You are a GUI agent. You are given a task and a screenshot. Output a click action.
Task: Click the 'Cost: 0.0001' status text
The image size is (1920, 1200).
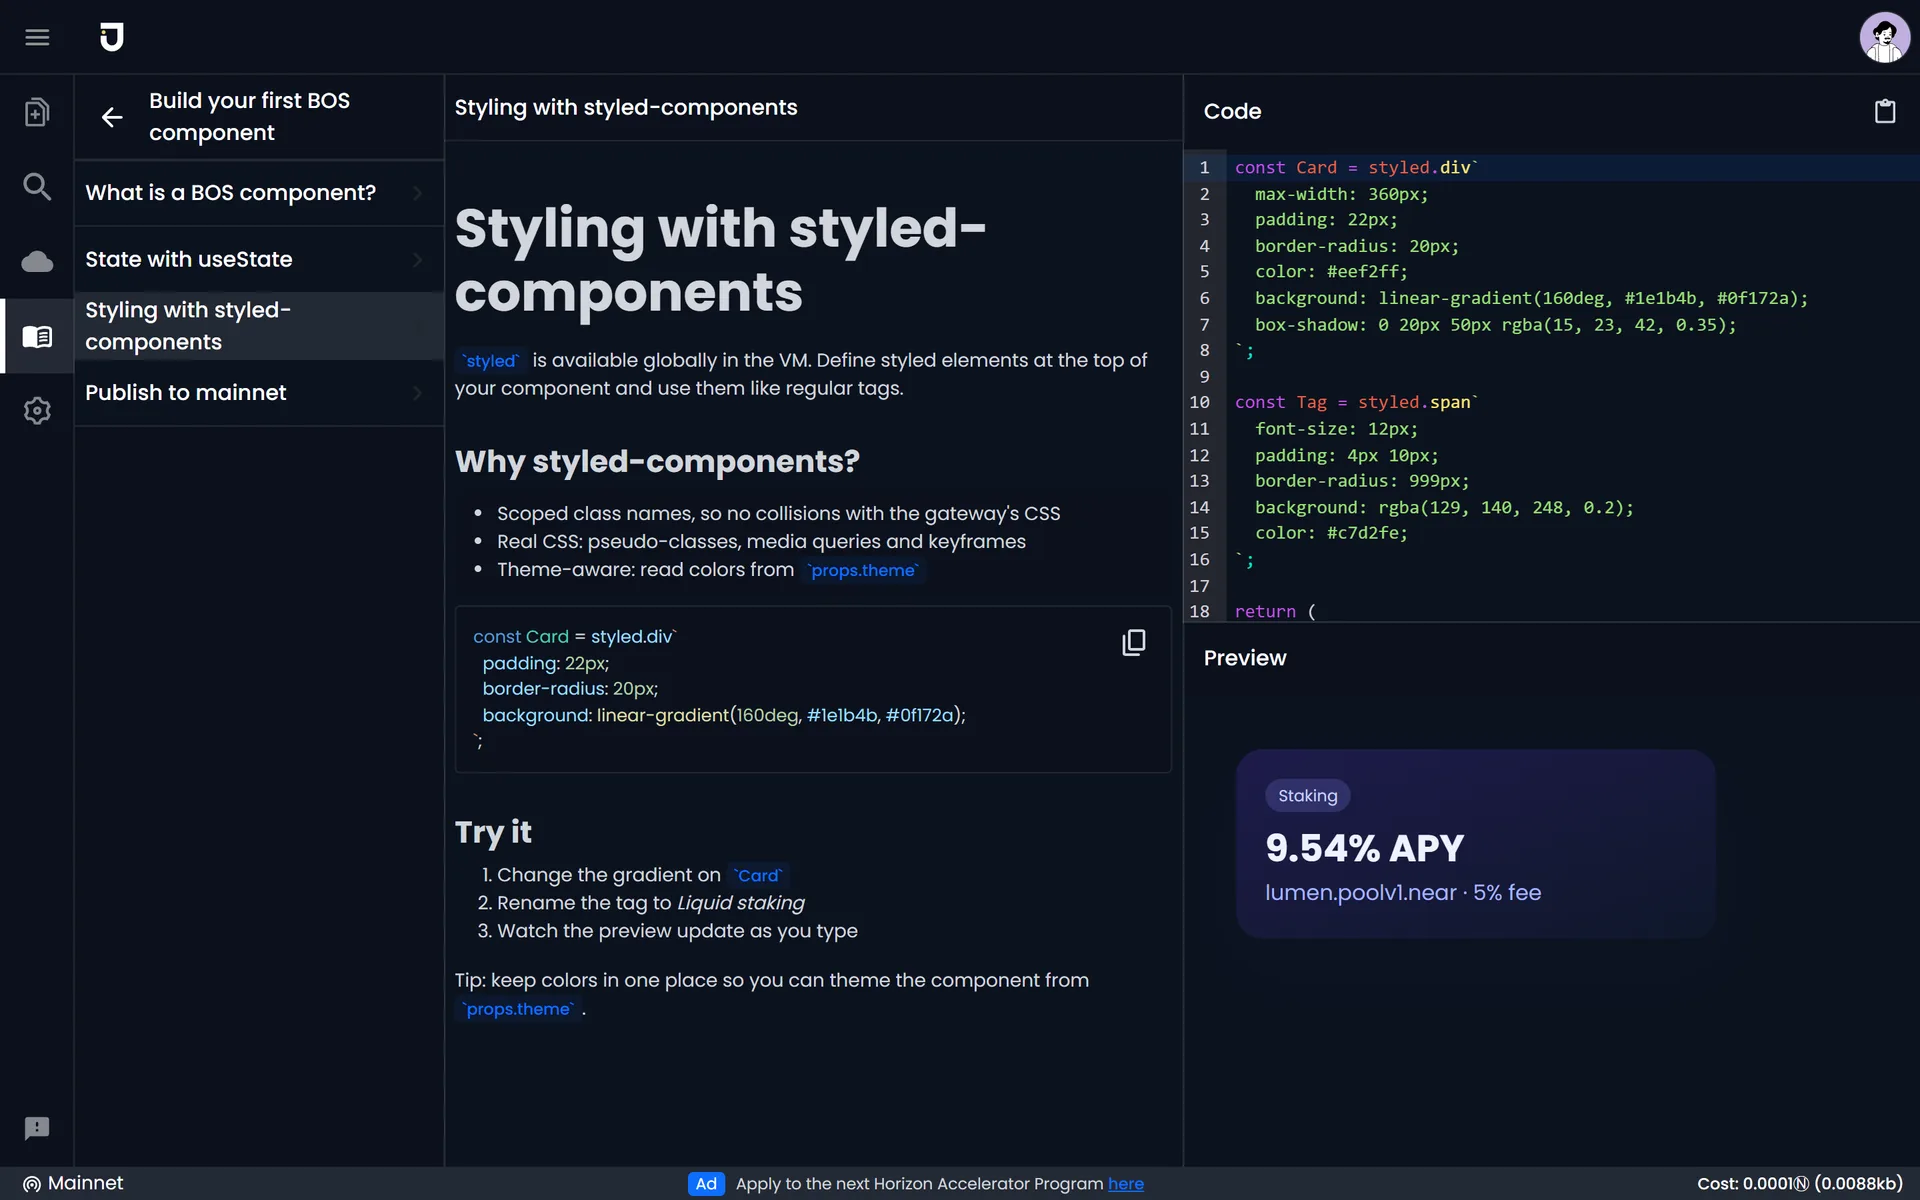click(1799, 1184)
